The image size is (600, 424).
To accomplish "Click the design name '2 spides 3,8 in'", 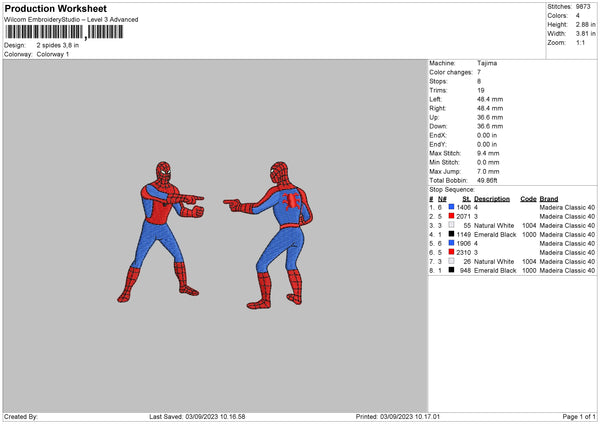I will pos(58,45).
